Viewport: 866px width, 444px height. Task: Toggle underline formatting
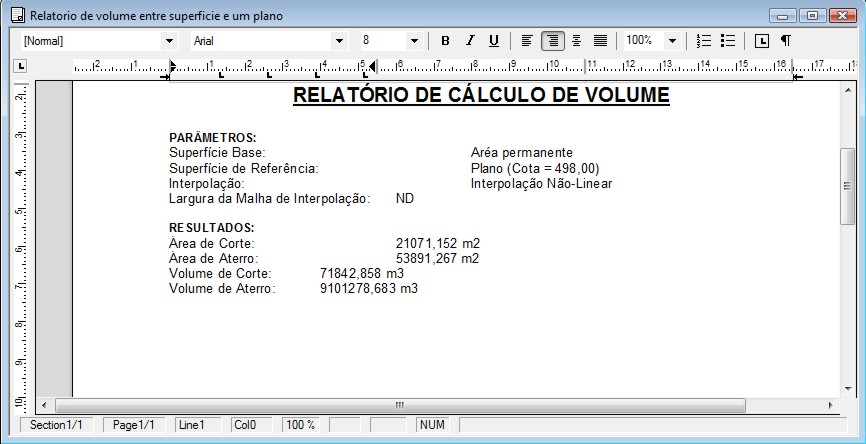tap(493, 41)
